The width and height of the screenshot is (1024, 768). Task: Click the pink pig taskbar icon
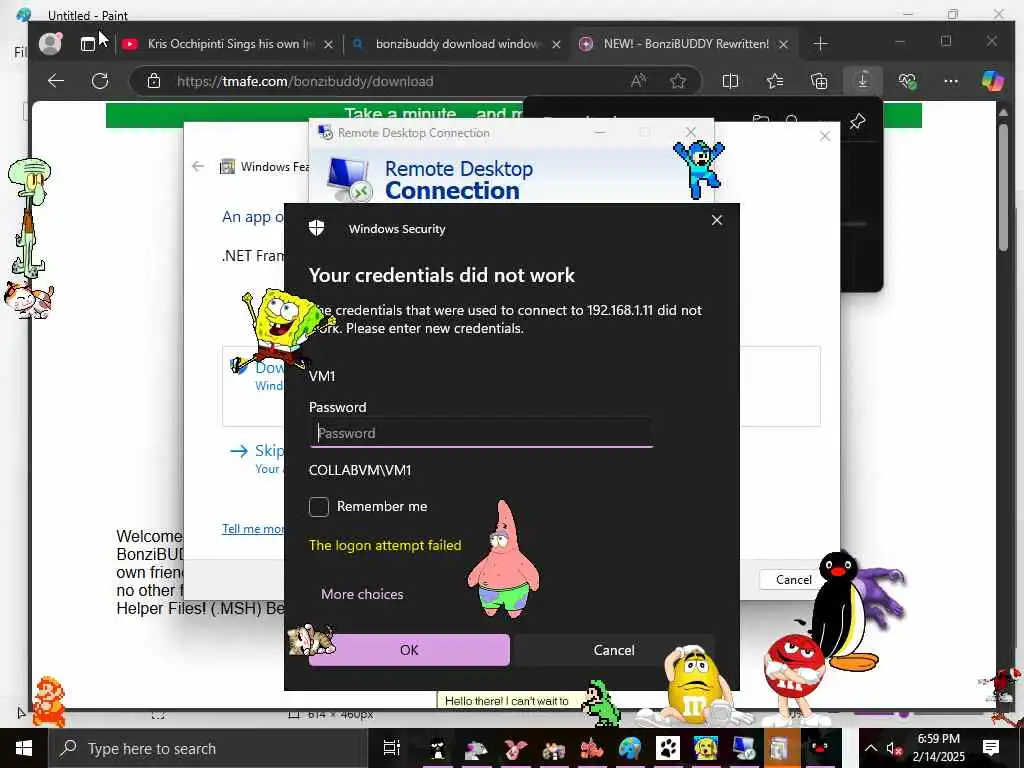pos(515,748)
